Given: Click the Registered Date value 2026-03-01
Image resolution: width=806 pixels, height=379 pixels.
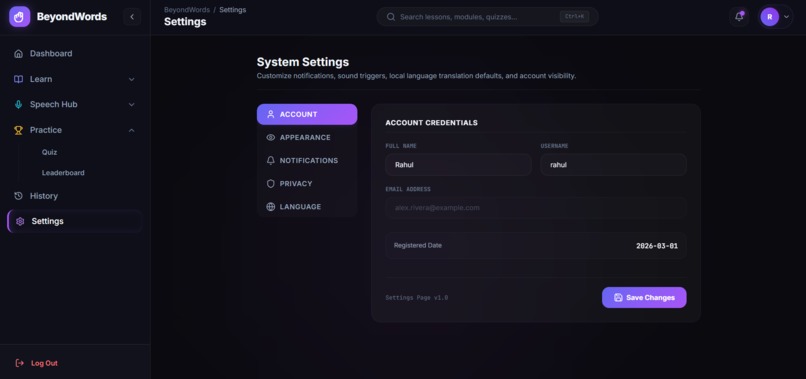Looking at the screenshot, I should coord(657,246).
